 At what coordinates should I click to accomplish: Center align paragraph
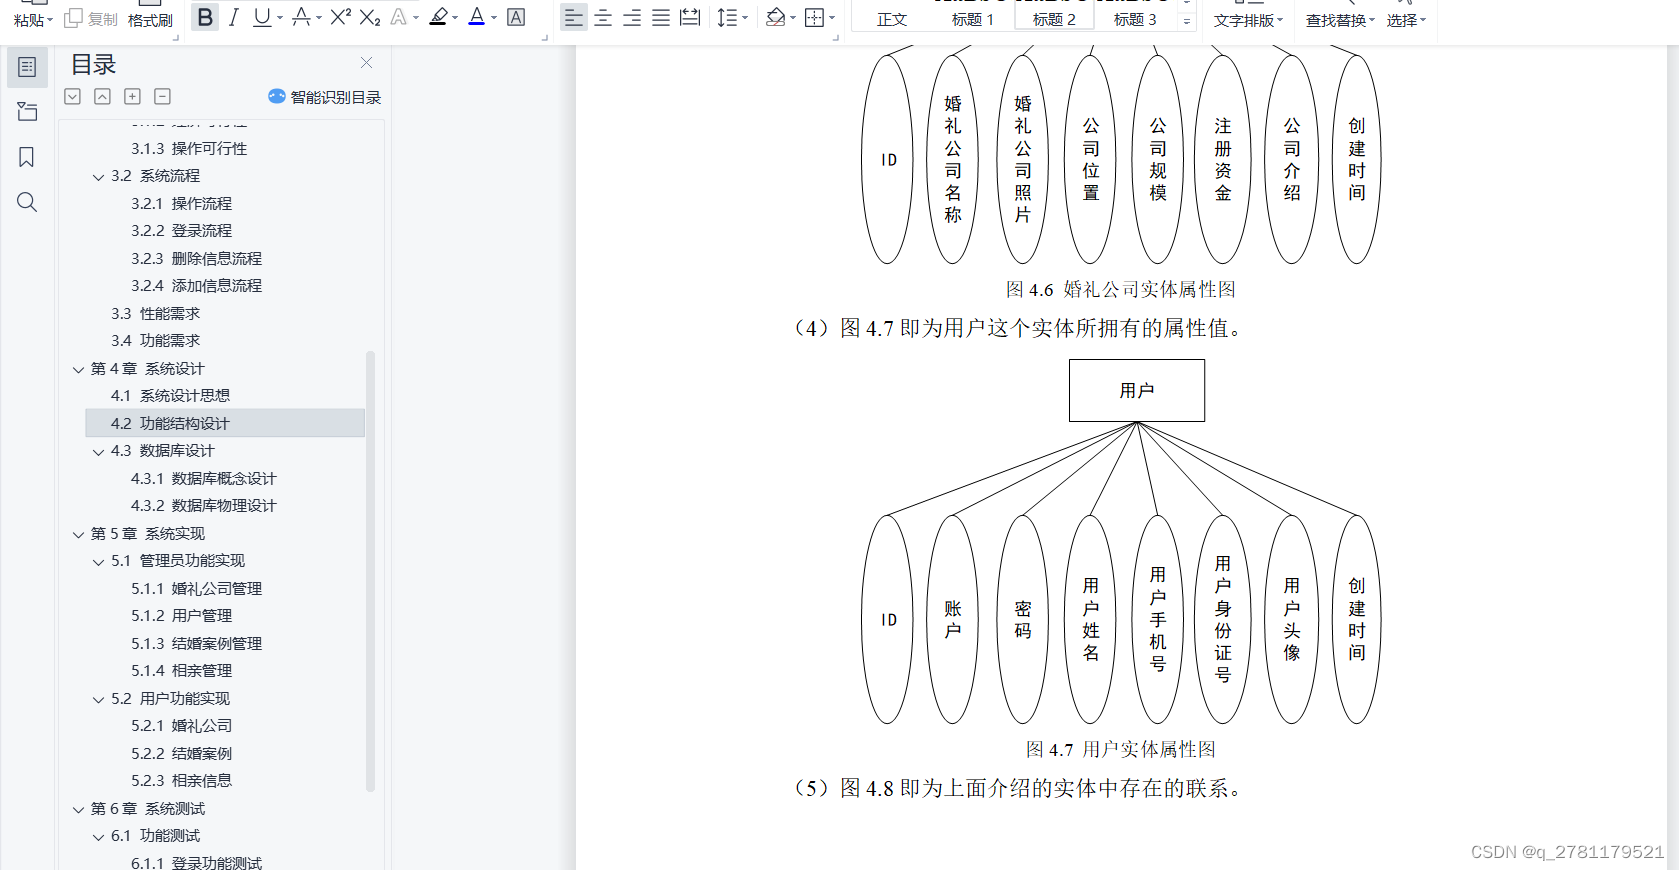click(603, 17)
